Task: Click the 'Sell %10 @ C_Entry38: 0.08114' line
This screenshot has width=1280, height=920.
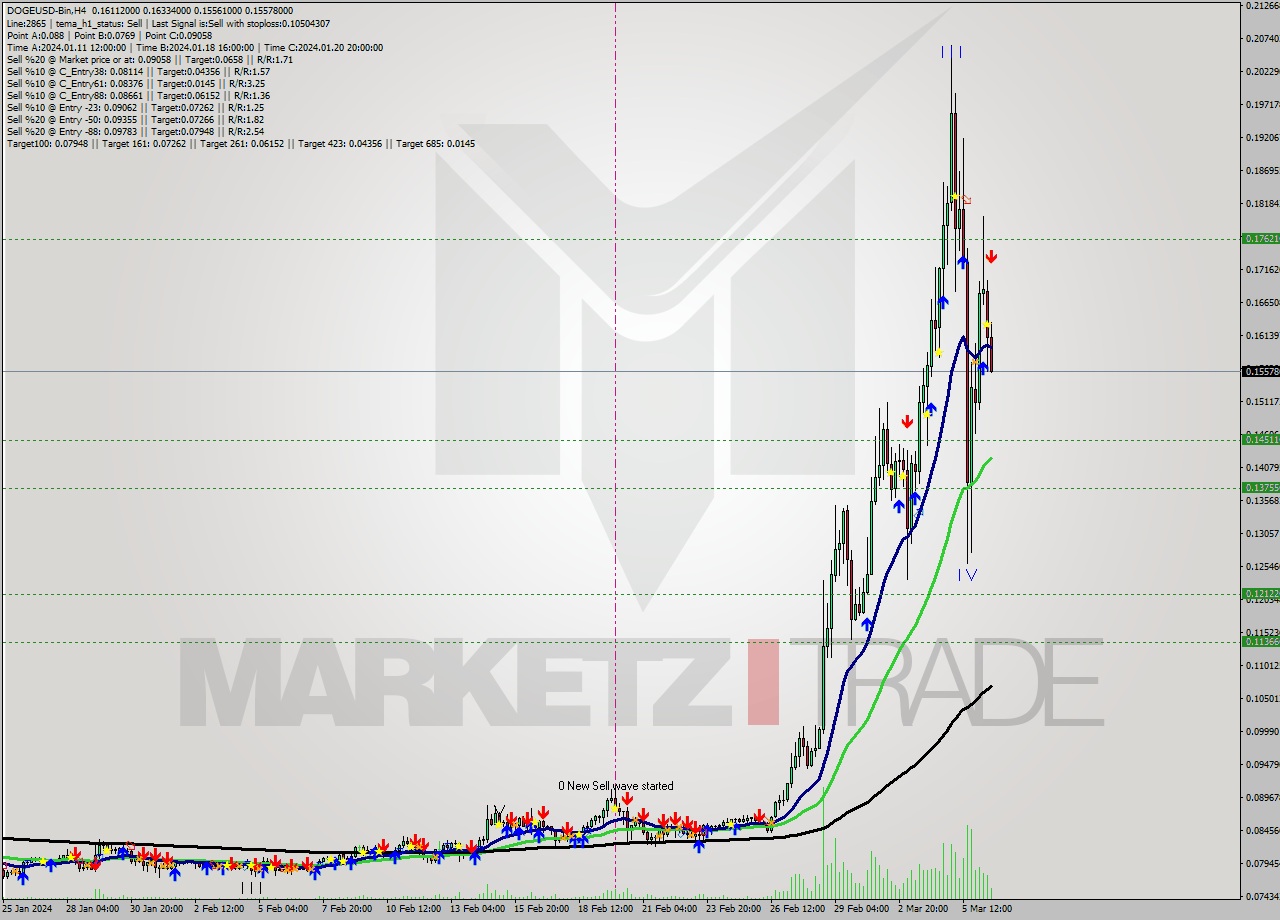Action: (138, 71)
